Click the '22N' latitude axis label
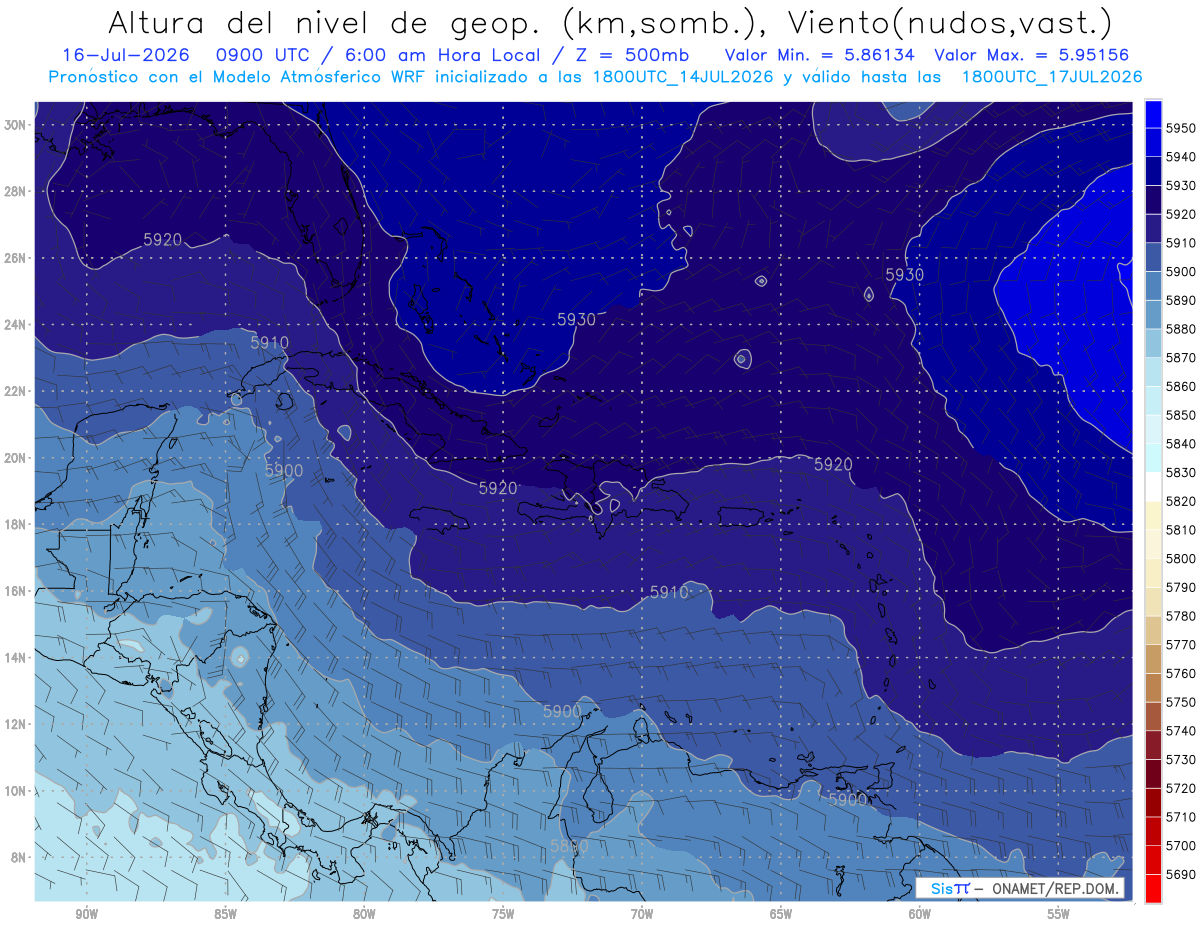 15,391
